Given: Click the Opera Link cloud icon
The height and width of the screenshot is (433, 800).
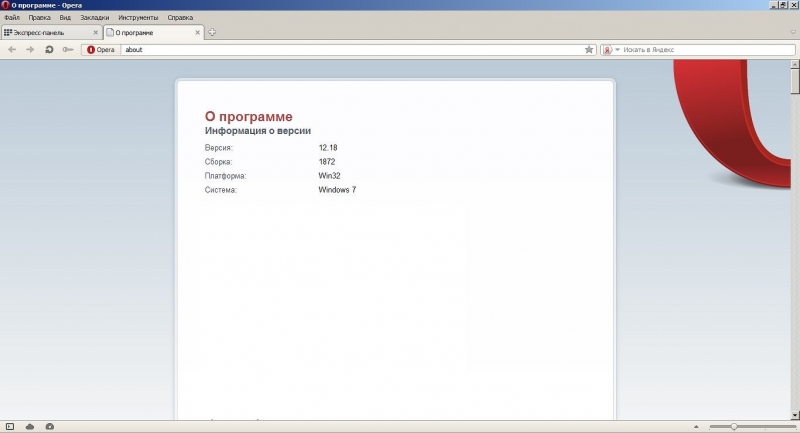Looking at the screenshot, I should (30, 426).
